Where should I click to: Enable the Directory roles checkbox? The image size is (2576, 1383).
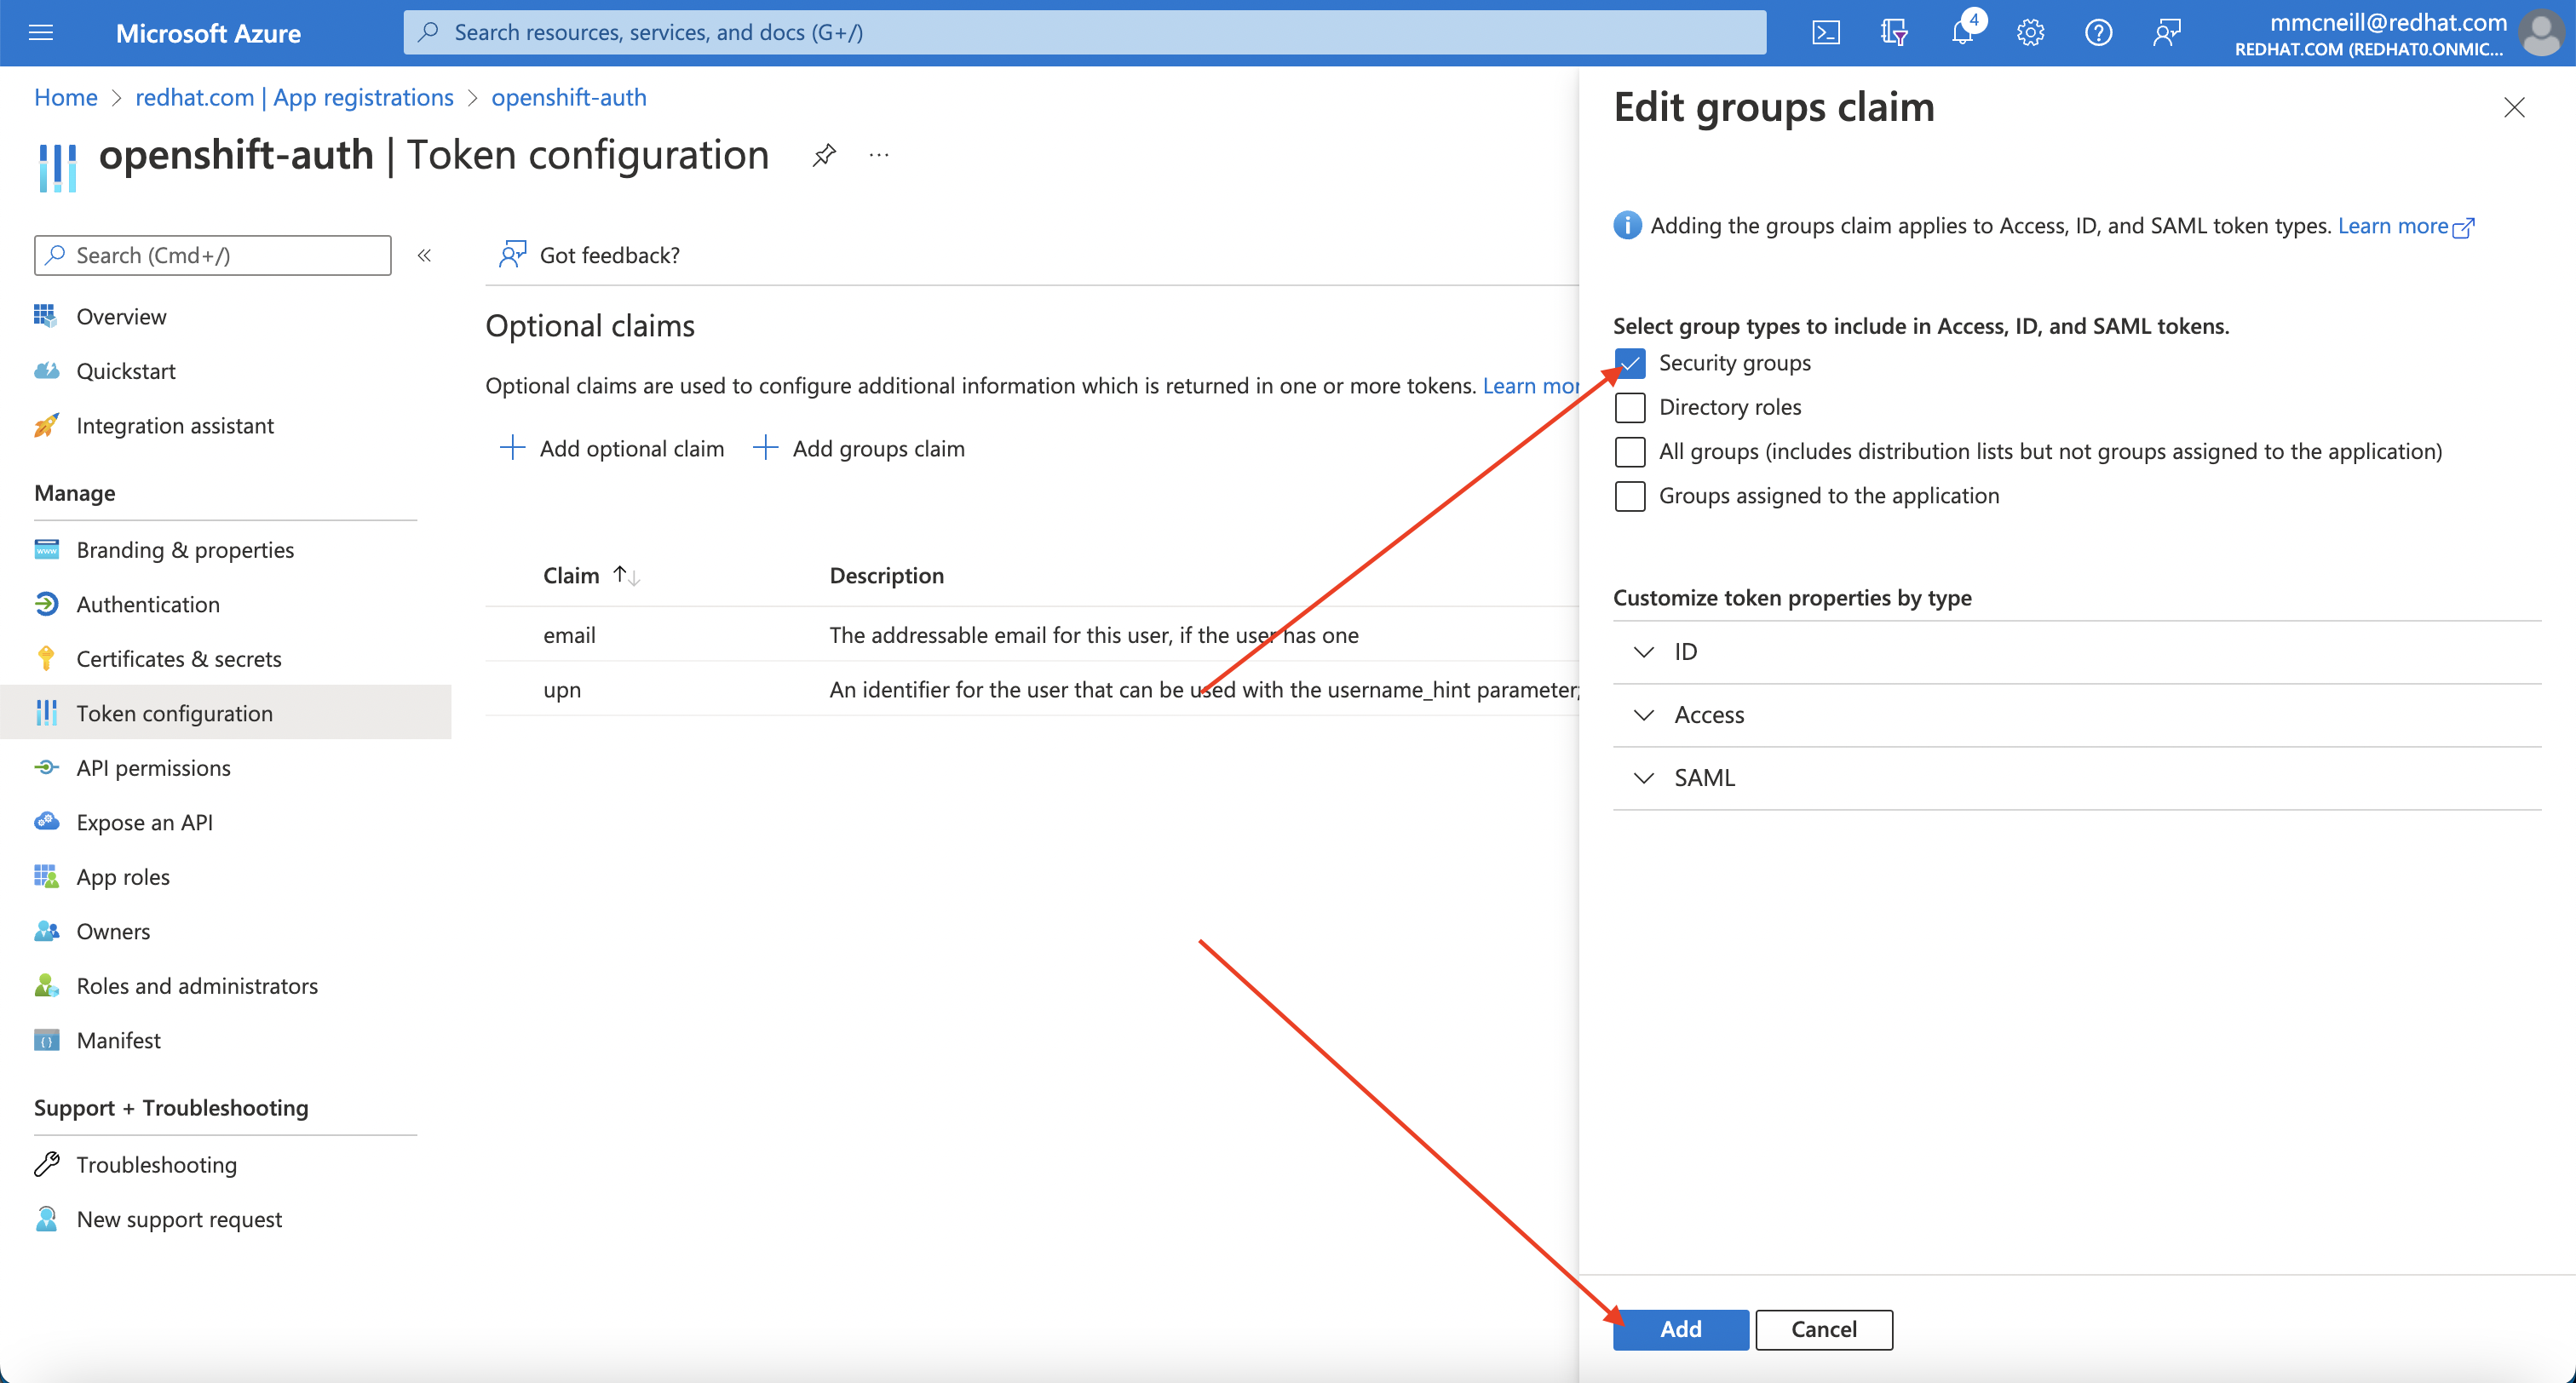pos(1630,407)
